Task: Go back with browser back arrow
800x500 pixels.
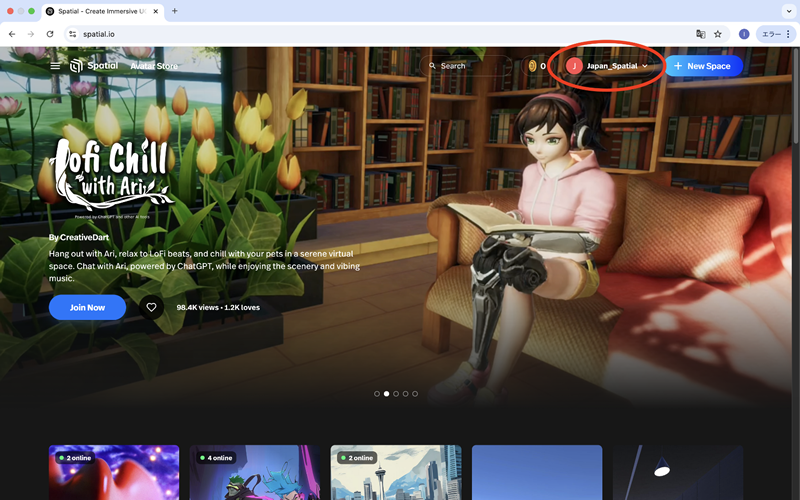Action: (x=12, y=34)
